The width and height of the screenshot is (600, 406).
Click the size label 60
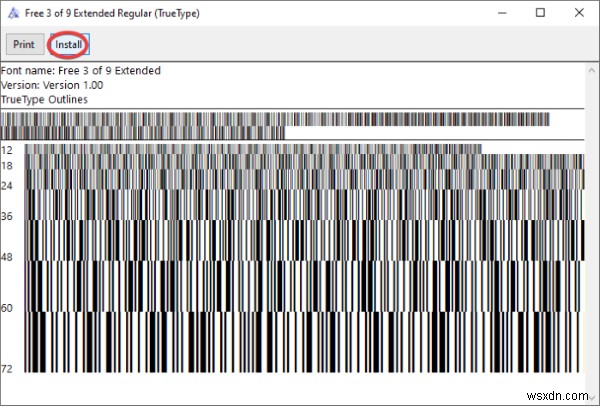pyautogui.click(x=7, y=308)
